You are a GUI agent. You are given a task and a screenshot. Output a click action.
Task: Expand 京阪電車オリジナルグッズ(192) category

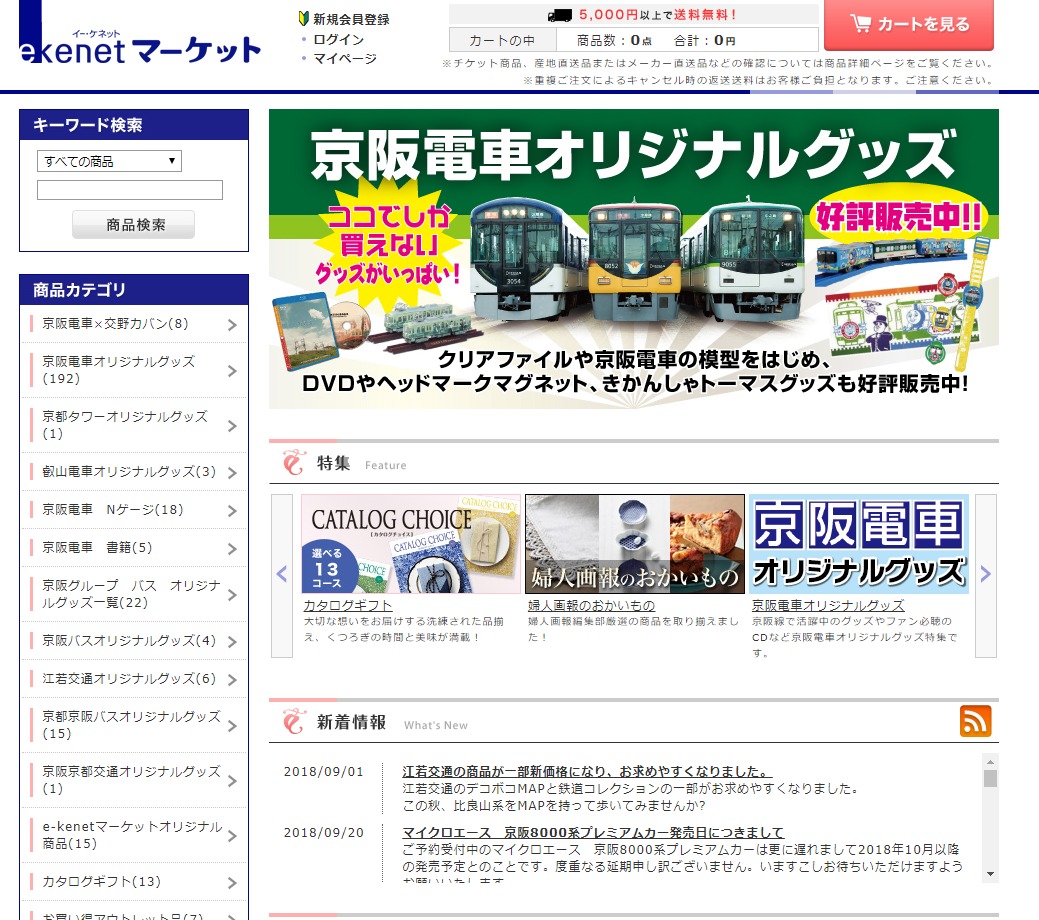(133, 370)
